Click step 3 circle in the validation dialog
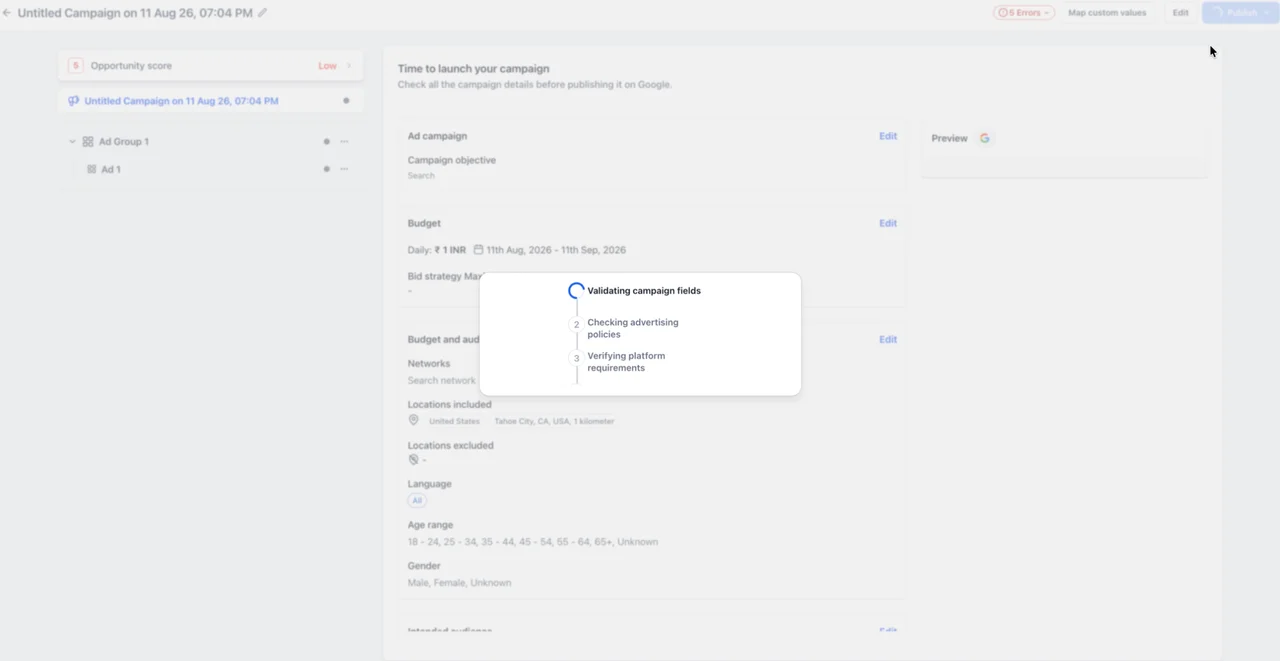 [576, 358]
